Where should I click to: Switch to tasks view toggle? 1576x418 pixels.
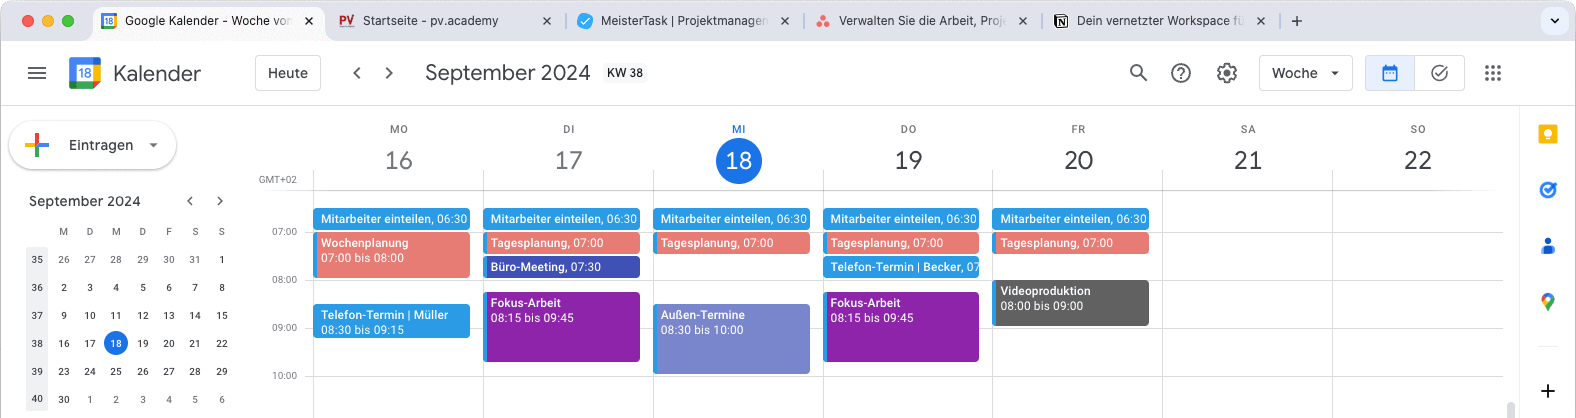coord(1440,73)
